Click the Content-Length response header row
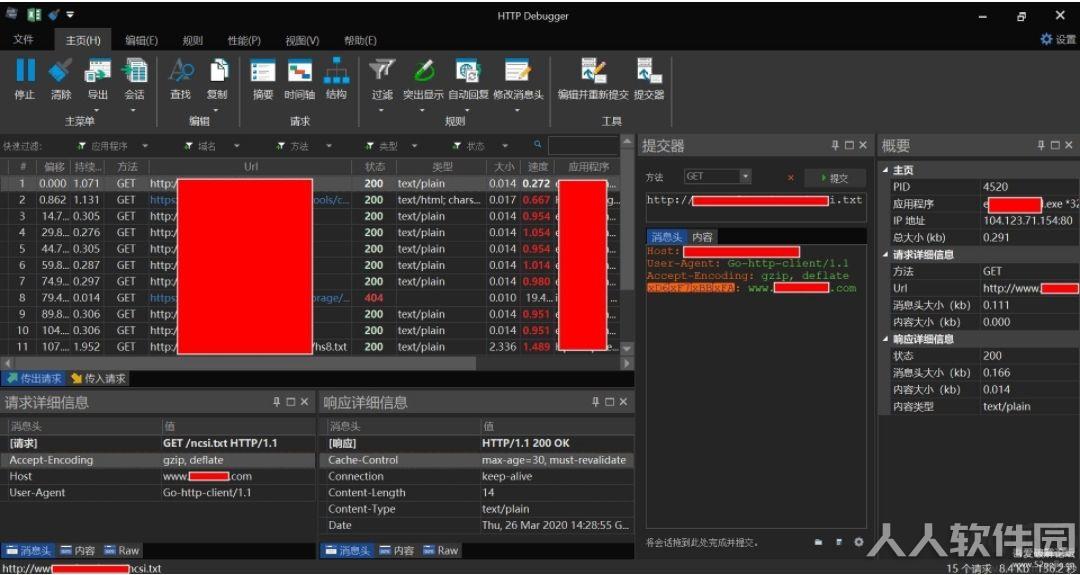This screenshot has width=1080, height=575. click(477, 492)
